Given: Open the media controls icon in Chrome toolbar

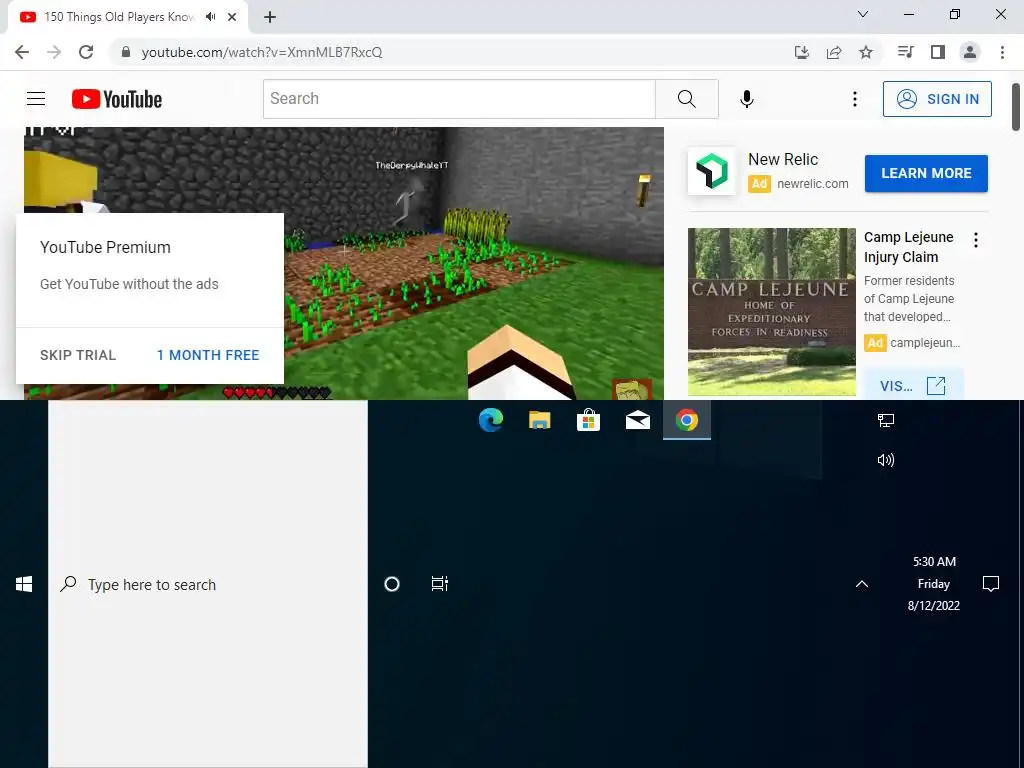Looking at the screenshot, I should pyautogui.click(x=905, y=52).
